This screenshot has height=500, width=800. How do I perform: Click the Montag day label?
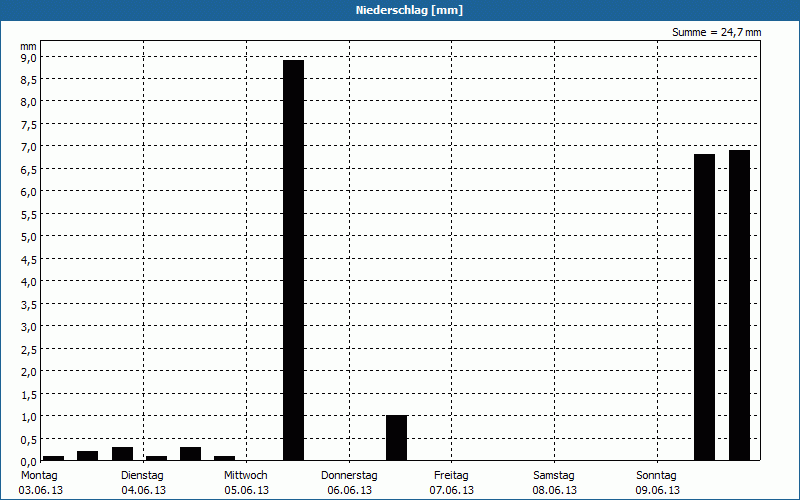click(x=39, y=475)
